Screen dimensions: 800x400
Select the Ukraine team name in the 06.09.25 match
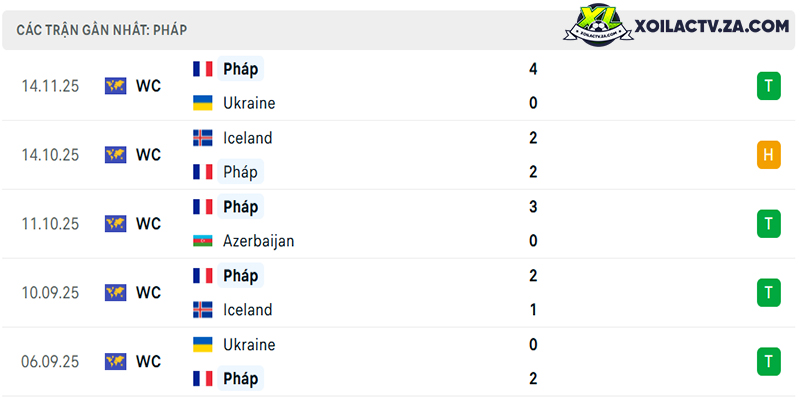pos(249,344)
